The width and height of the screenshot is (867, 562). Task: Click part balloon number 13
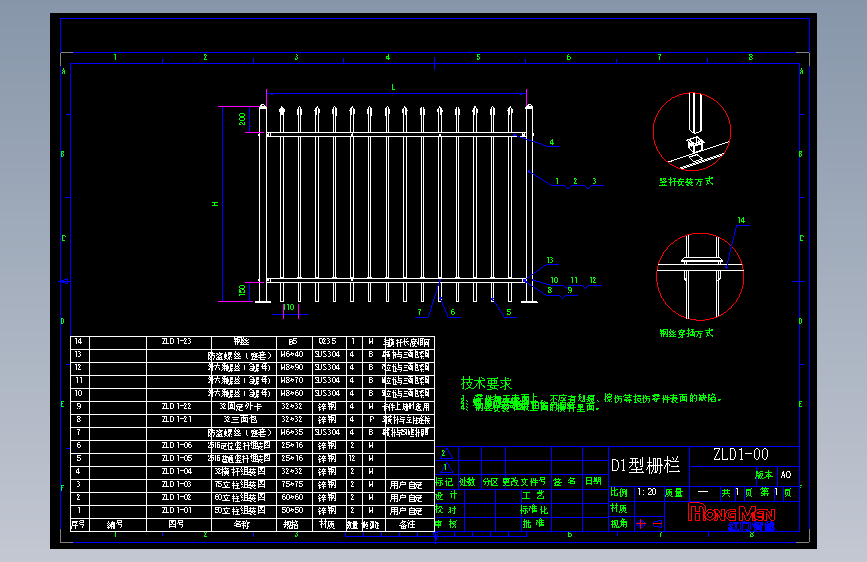tap(550, 260)
